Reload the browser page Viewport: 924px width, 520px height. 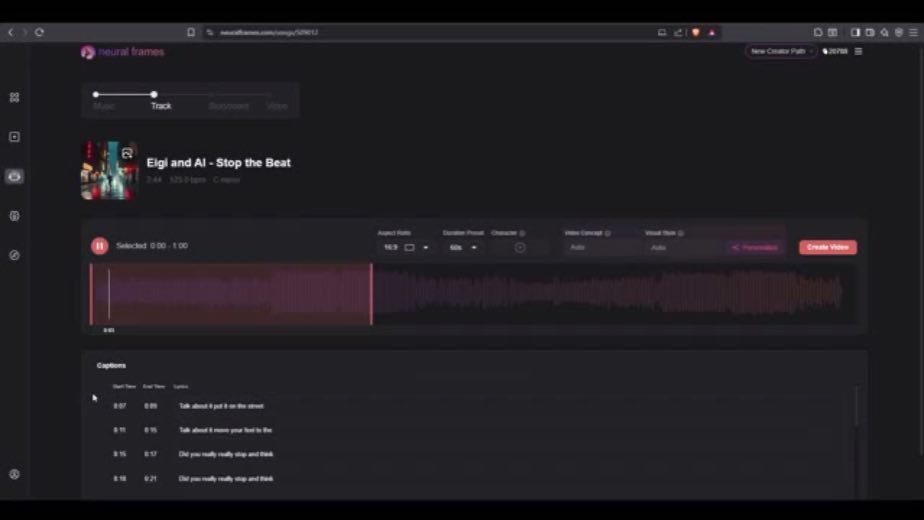(39, 32)
